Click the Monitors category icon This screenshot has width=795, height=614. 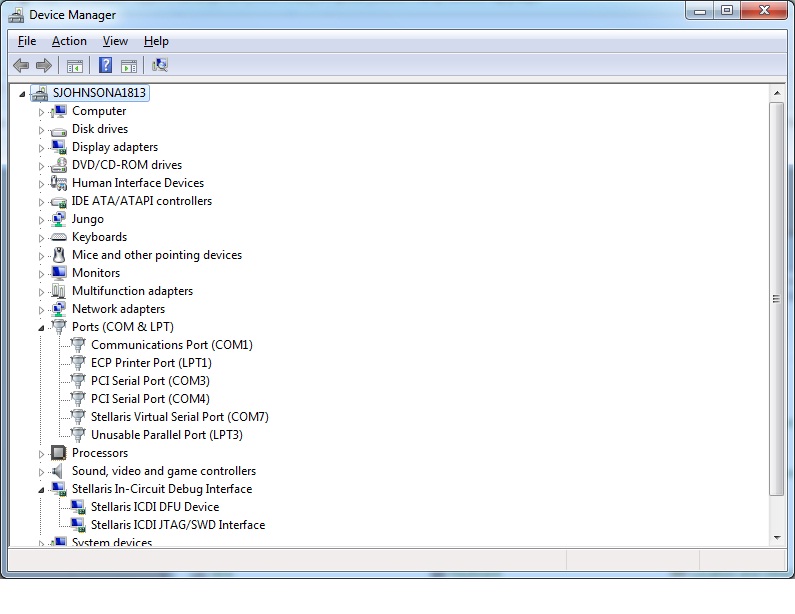(58, 273)
